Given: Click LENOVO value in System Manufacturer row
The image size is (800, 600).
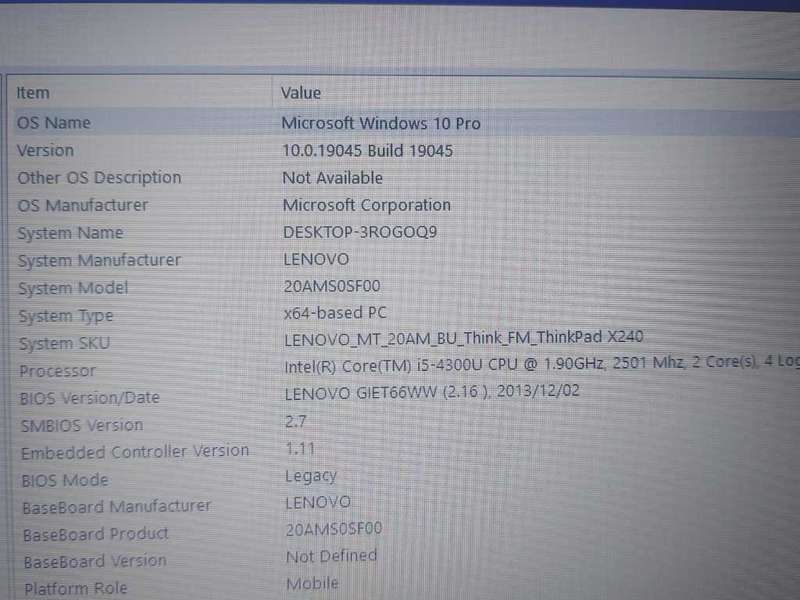Looking at the screenshot, I should (316, 259).
